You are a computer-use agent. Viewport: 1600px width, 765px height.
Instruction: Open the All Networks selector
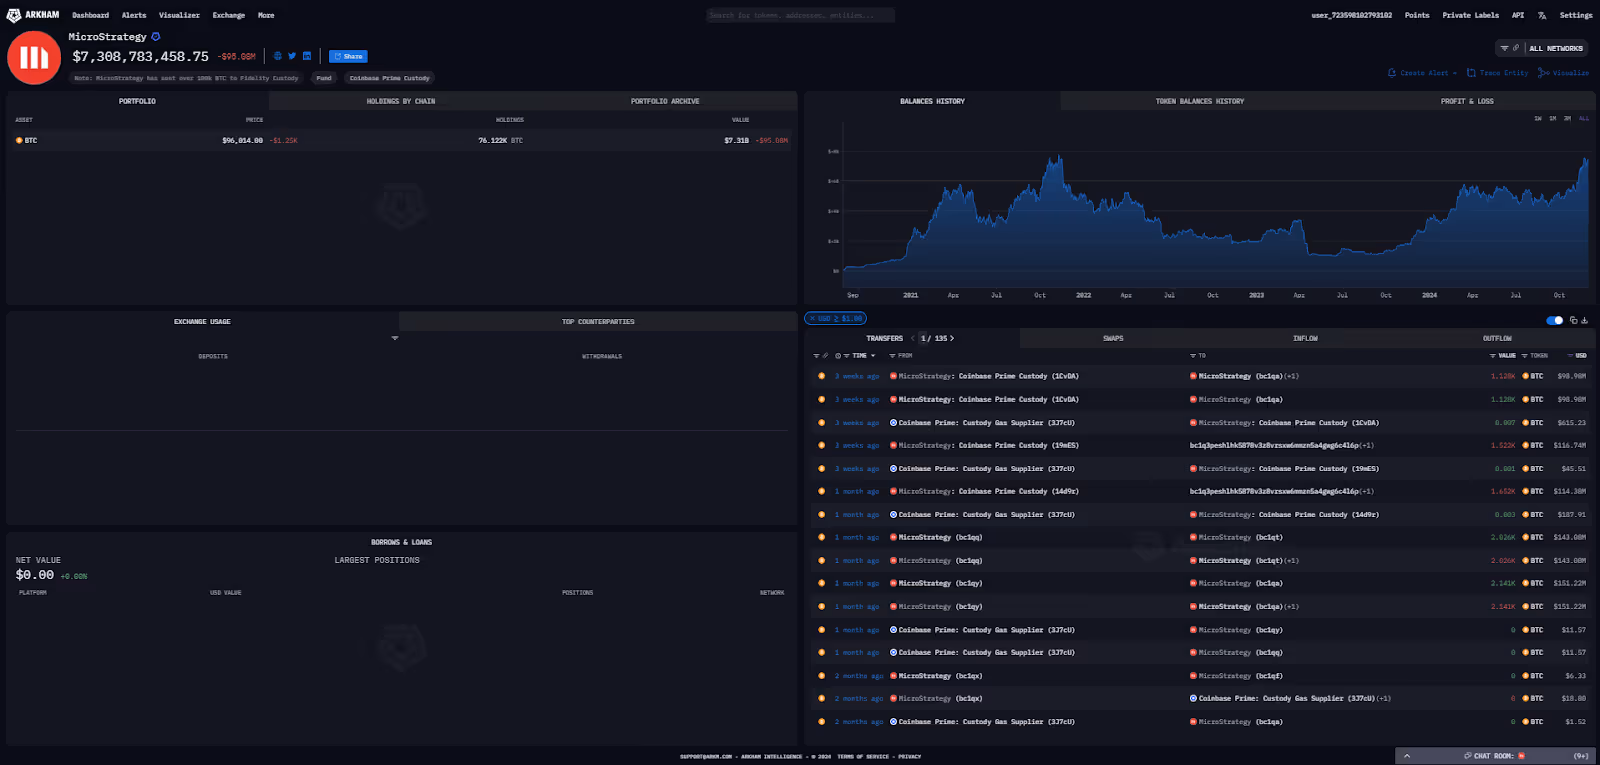[1556, 48]
